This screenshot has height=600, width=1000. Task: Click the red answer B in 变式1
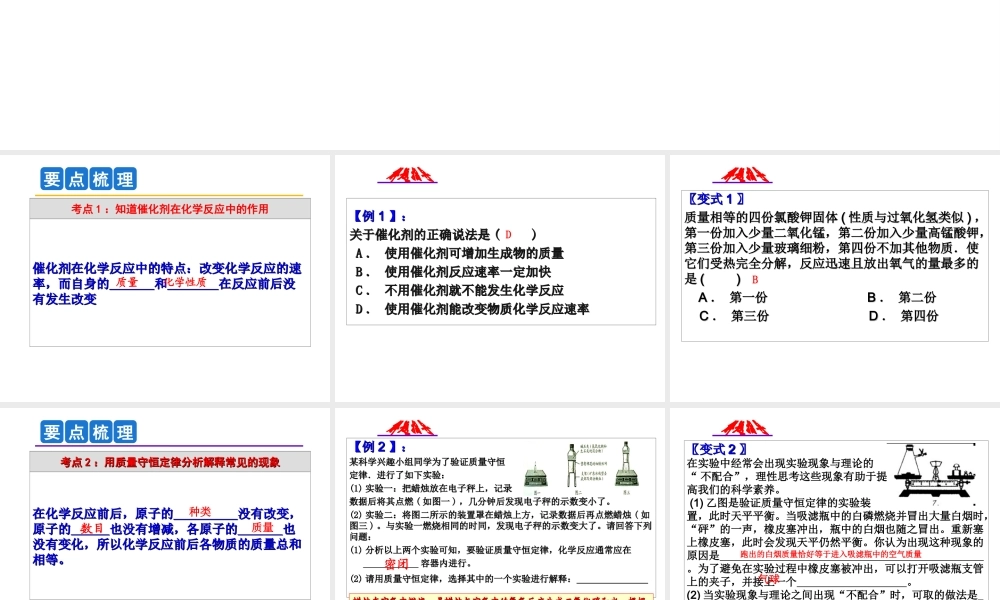(755, 279)
